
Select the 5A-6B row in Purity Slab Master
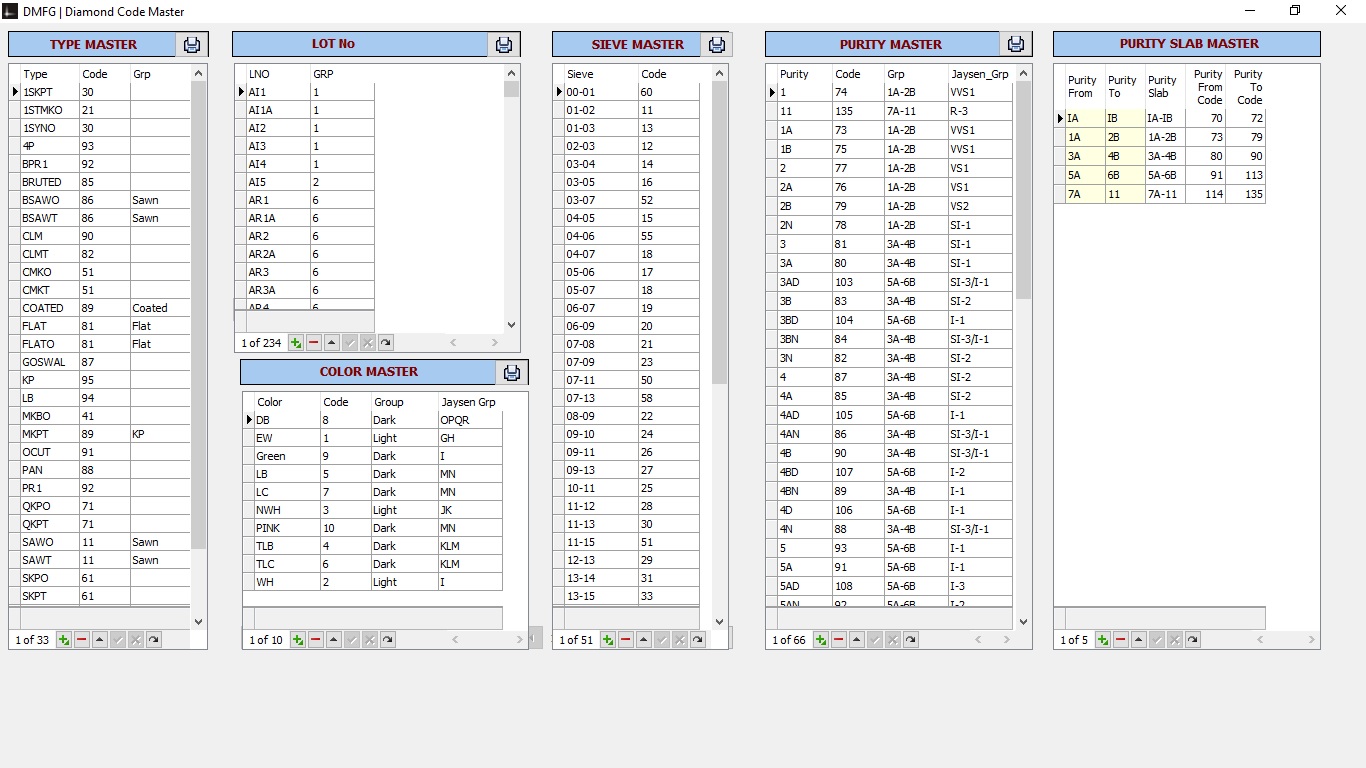(x=1160, y=175)
